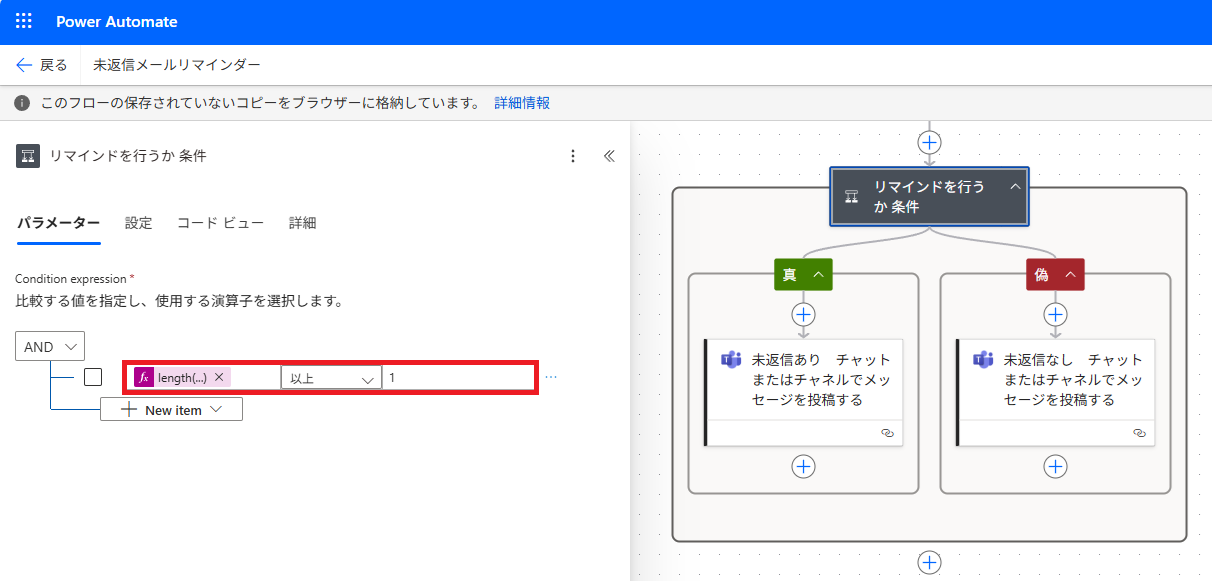Open the three-dot options menu in the panel

[573, 156]
